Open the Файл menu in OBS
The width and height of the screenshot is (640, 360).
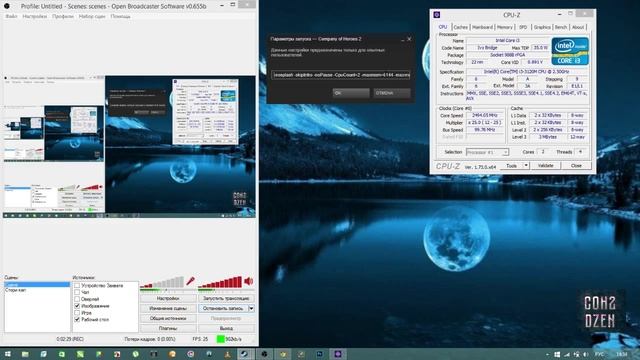click(x=11, y=17)
